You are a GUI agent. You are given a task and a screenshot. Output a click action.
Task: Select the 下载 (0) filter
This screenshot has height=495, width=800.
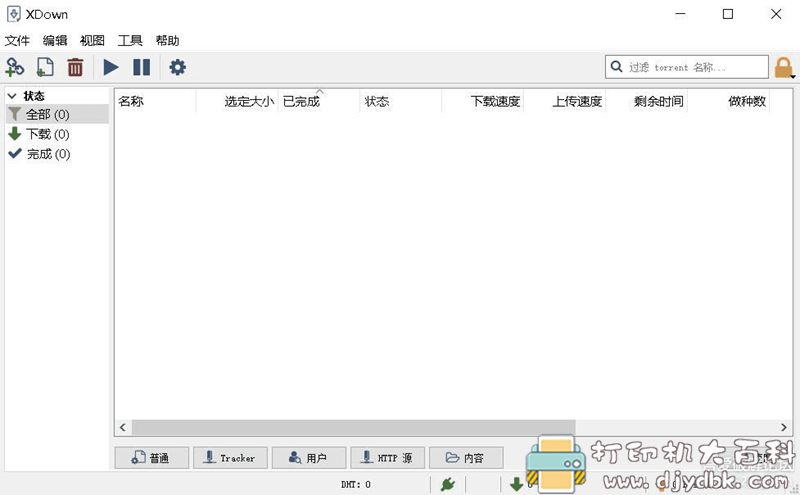pos(57,134)
